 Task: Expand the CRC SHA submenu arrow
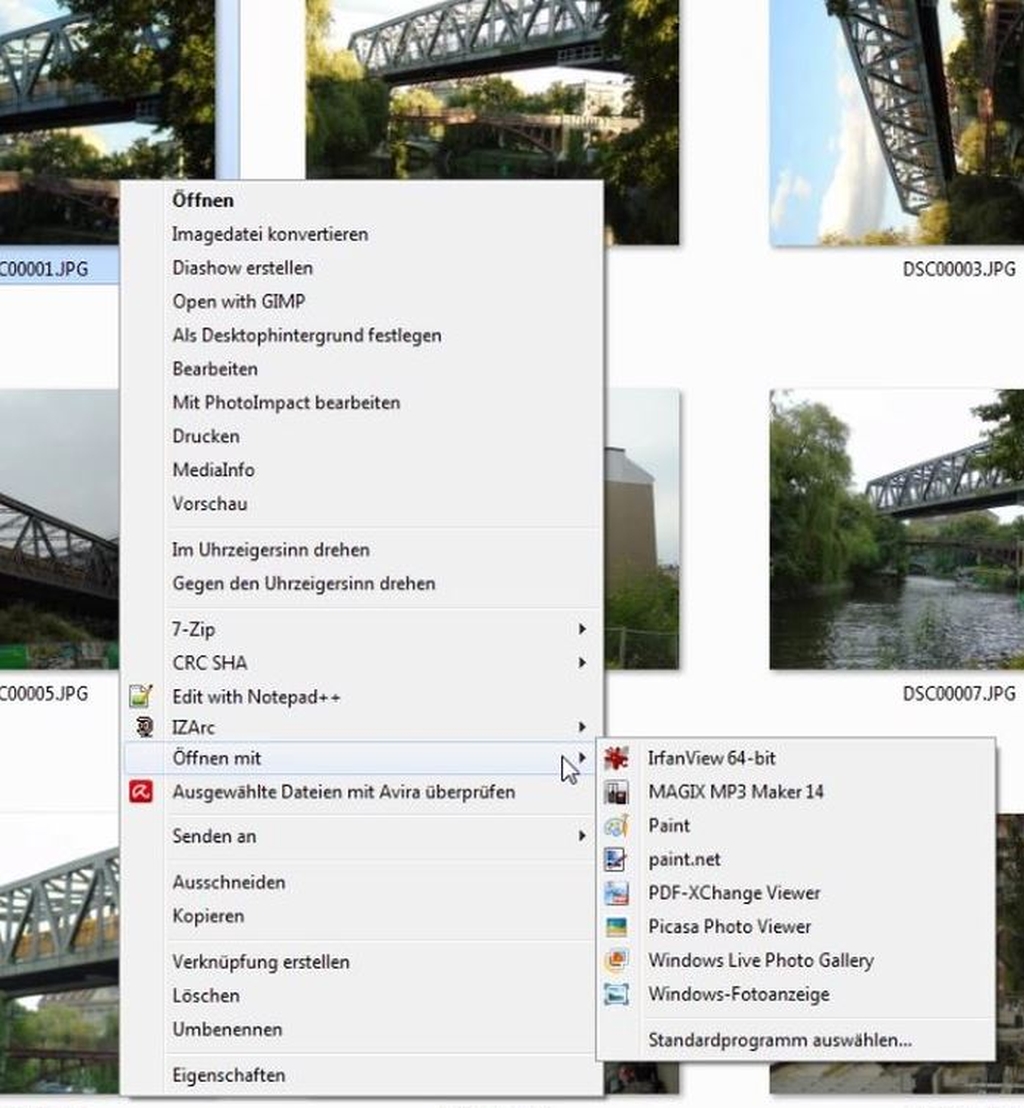pyautogui.click(x=582, y=663)
